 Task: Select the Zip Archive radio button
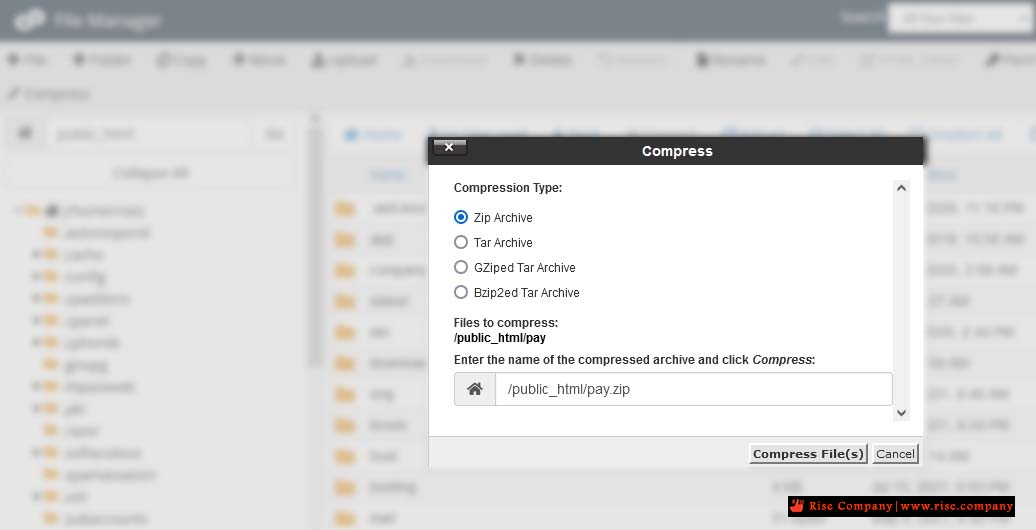tap(461, 217)
